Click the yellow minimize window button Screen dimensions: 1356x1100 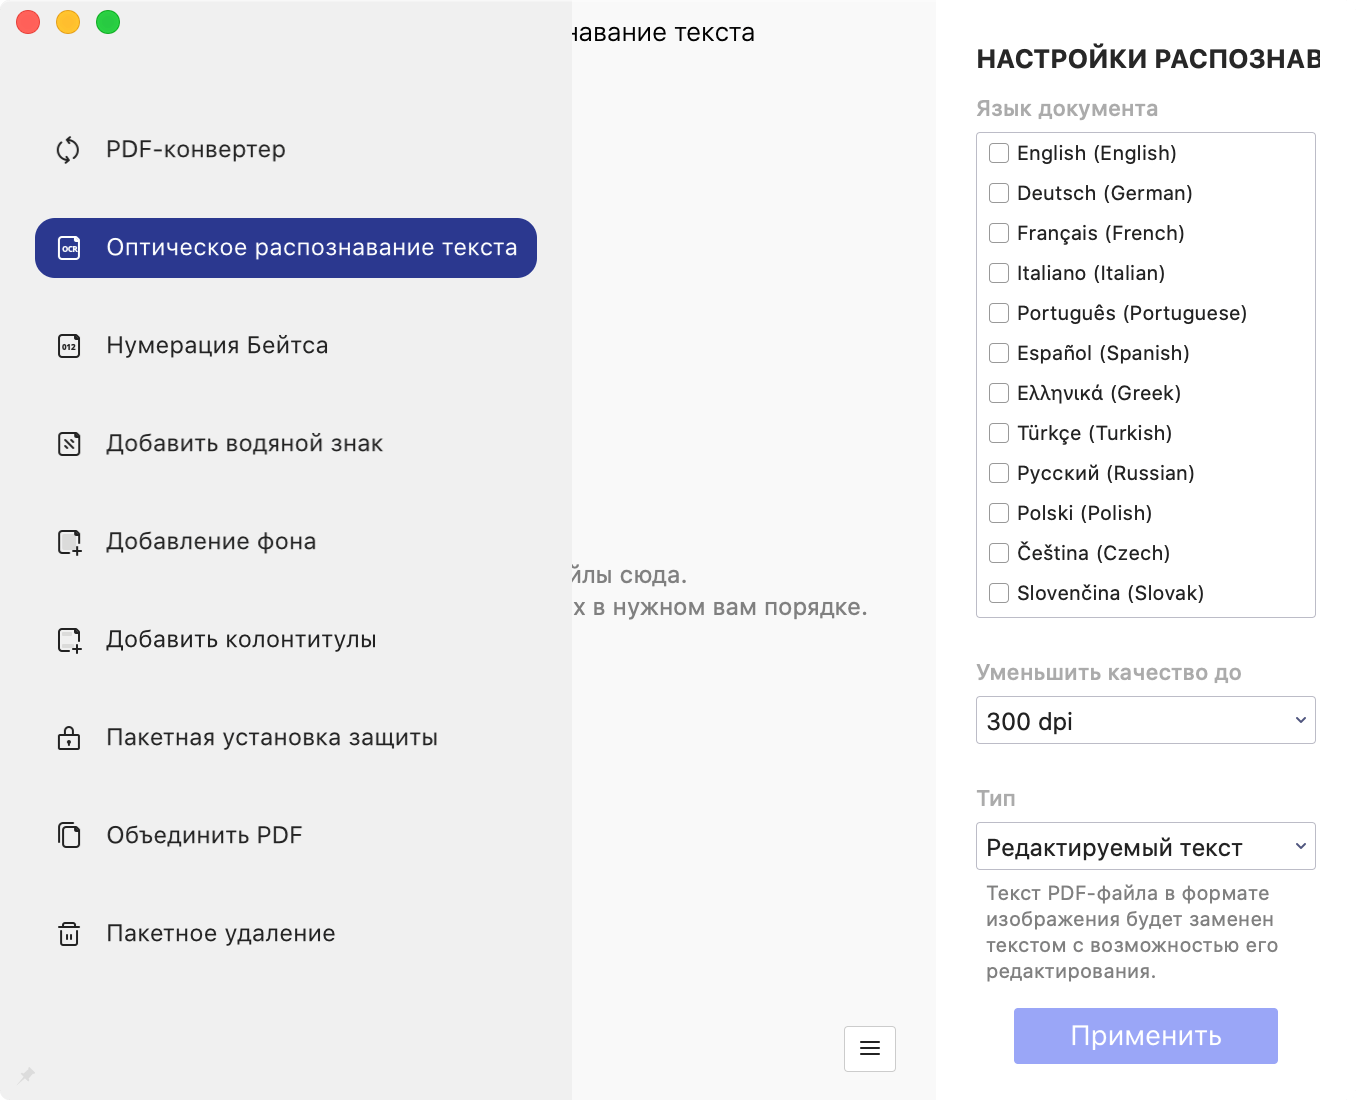[68, 22]
